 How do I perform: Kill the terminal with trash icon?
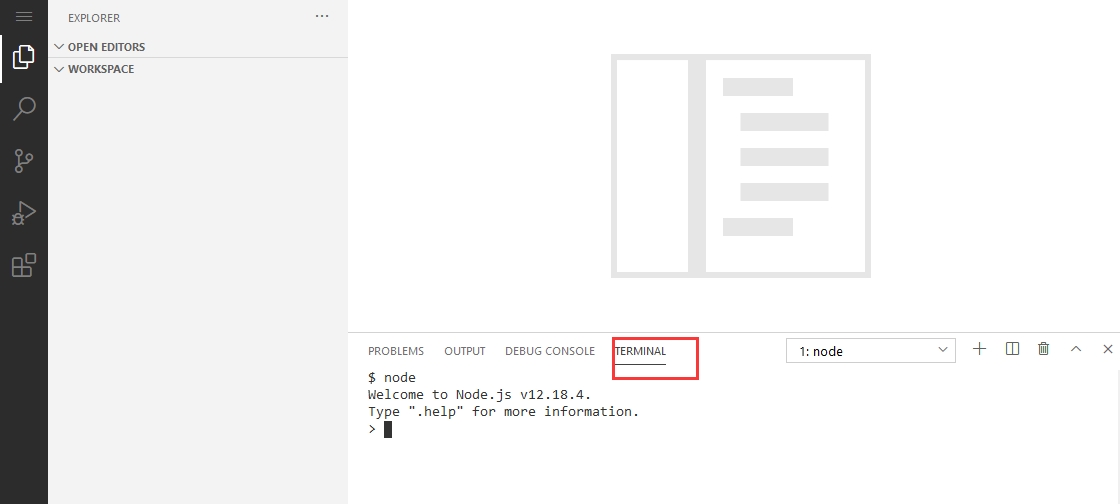(x=1044, y=349)
